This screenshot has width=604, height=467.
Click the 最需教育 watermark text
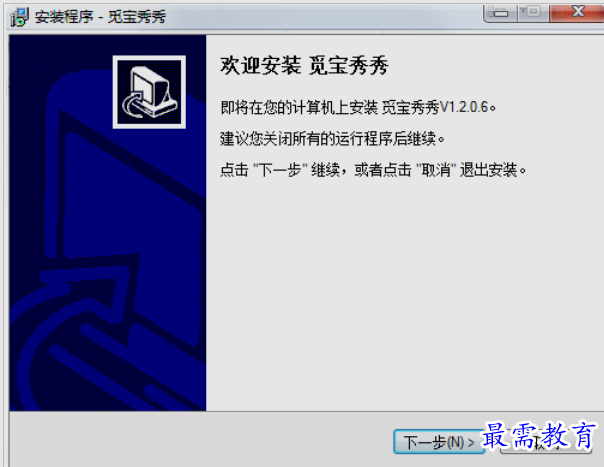click(539, 436)
